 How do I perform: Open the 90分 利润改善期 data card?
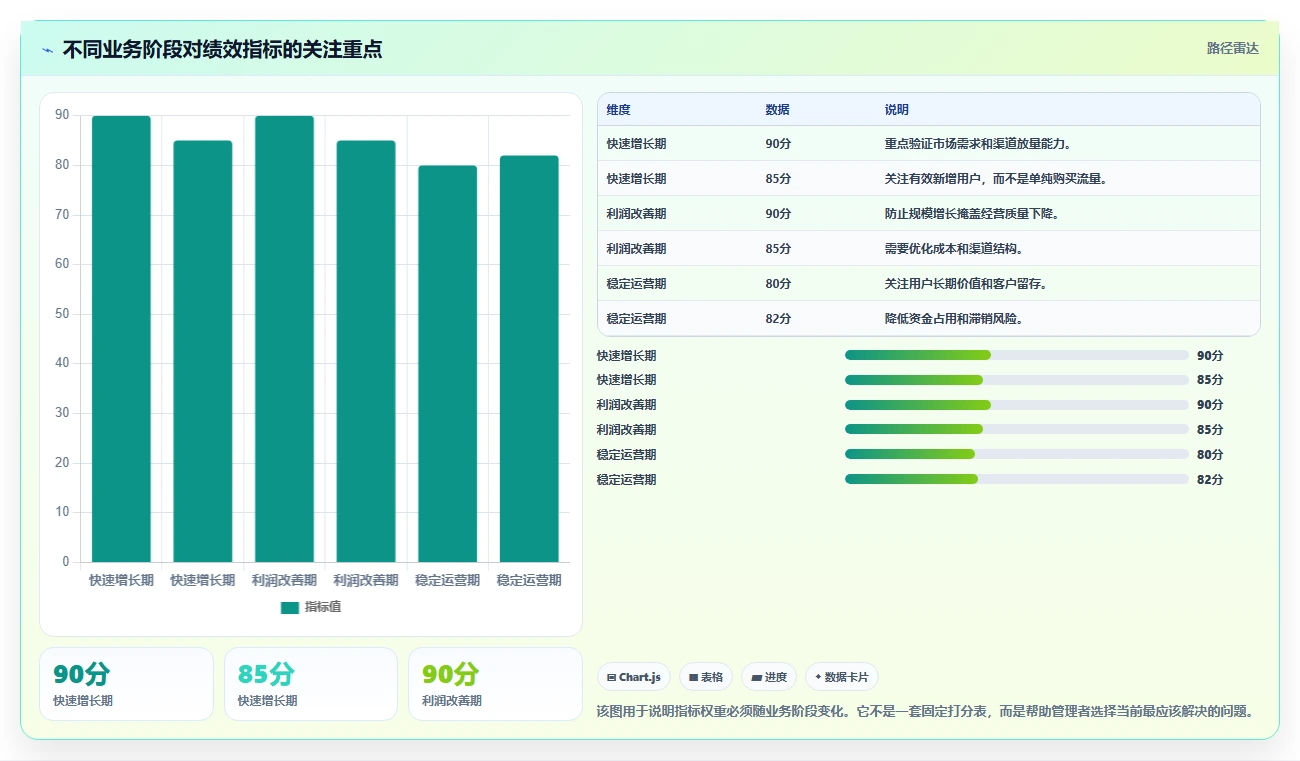click(495, 684)
